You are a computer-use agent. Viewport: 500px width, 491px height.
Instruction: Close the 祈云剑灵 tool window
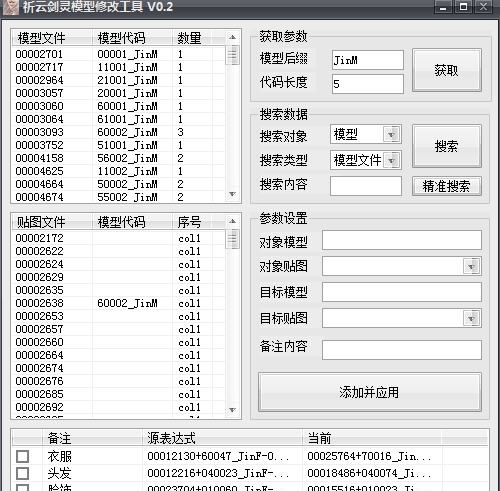[483, 7]
